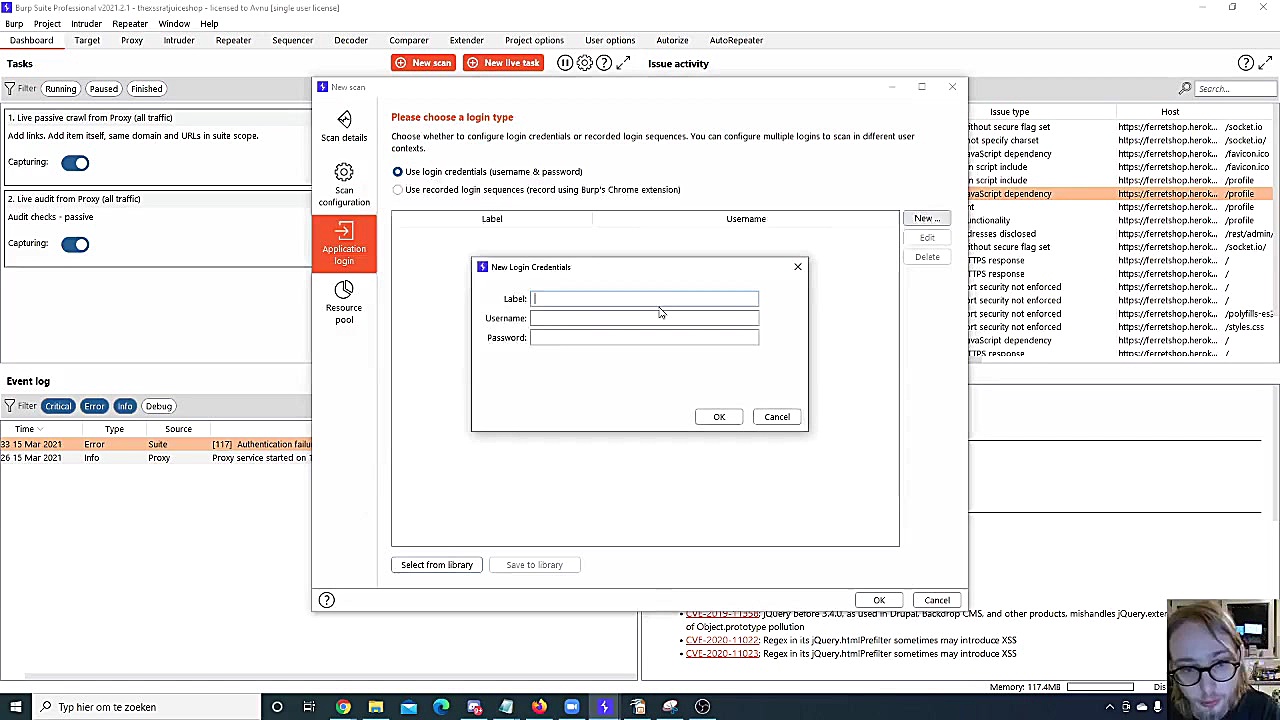
Task: Click the issue activity Search box
Action: click(1236, 89)
